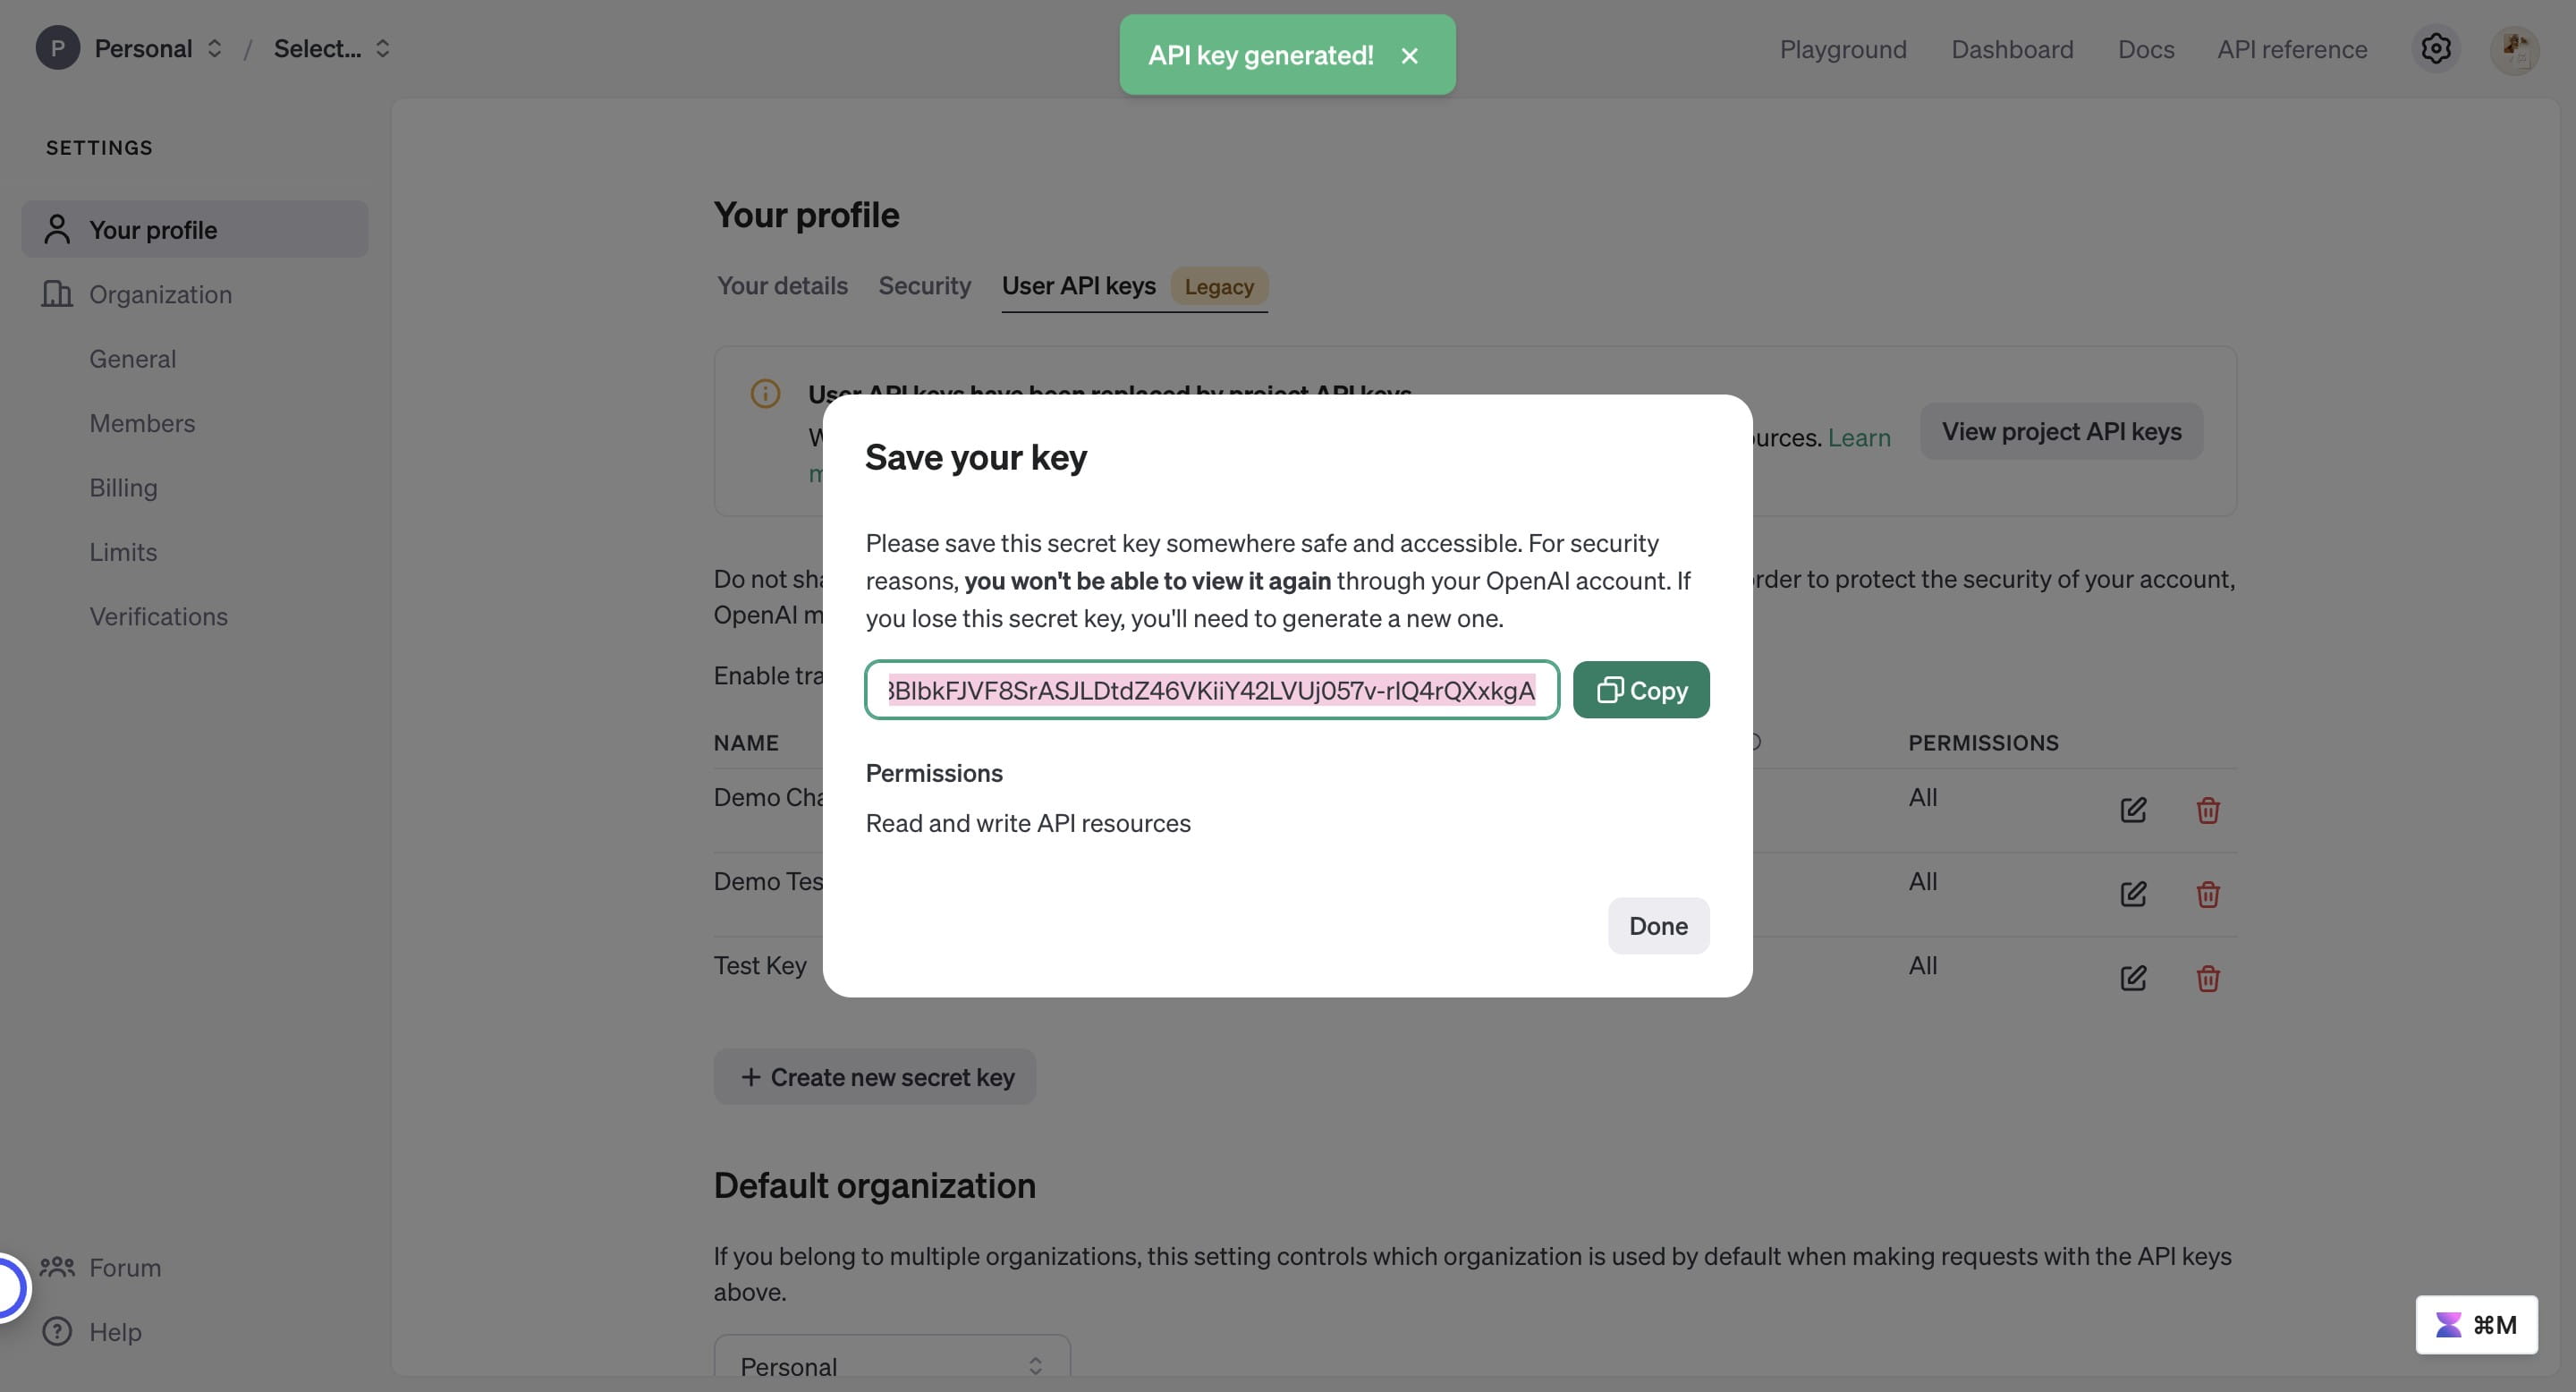Open the Docs page
Image resolution: width=2576 pixels, height=1392 pixels.
tap(2146, 49)
